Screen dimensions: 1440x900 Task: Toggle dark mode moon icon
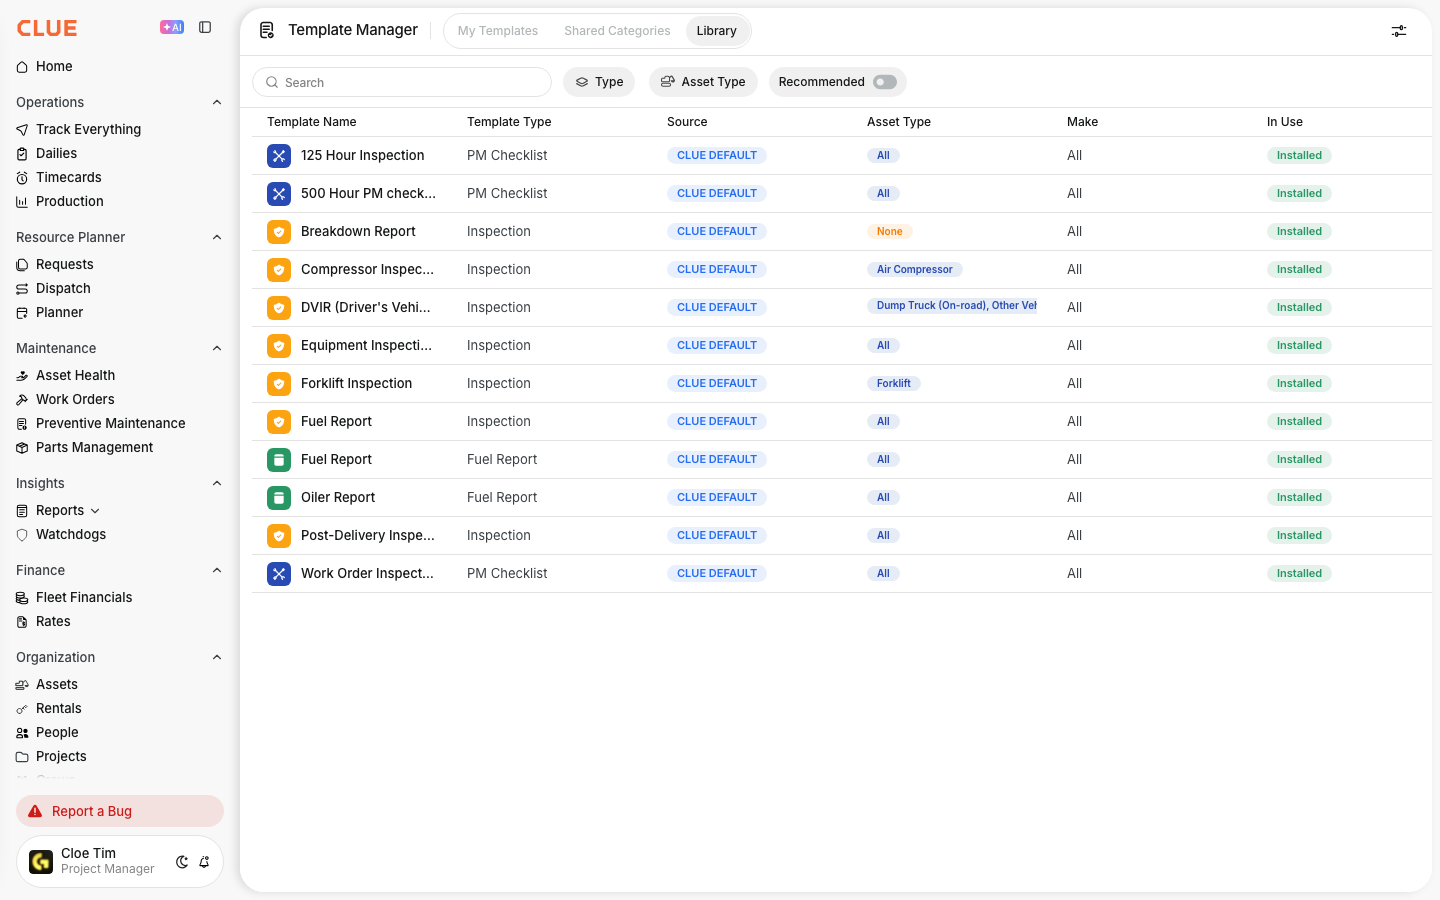182,862
